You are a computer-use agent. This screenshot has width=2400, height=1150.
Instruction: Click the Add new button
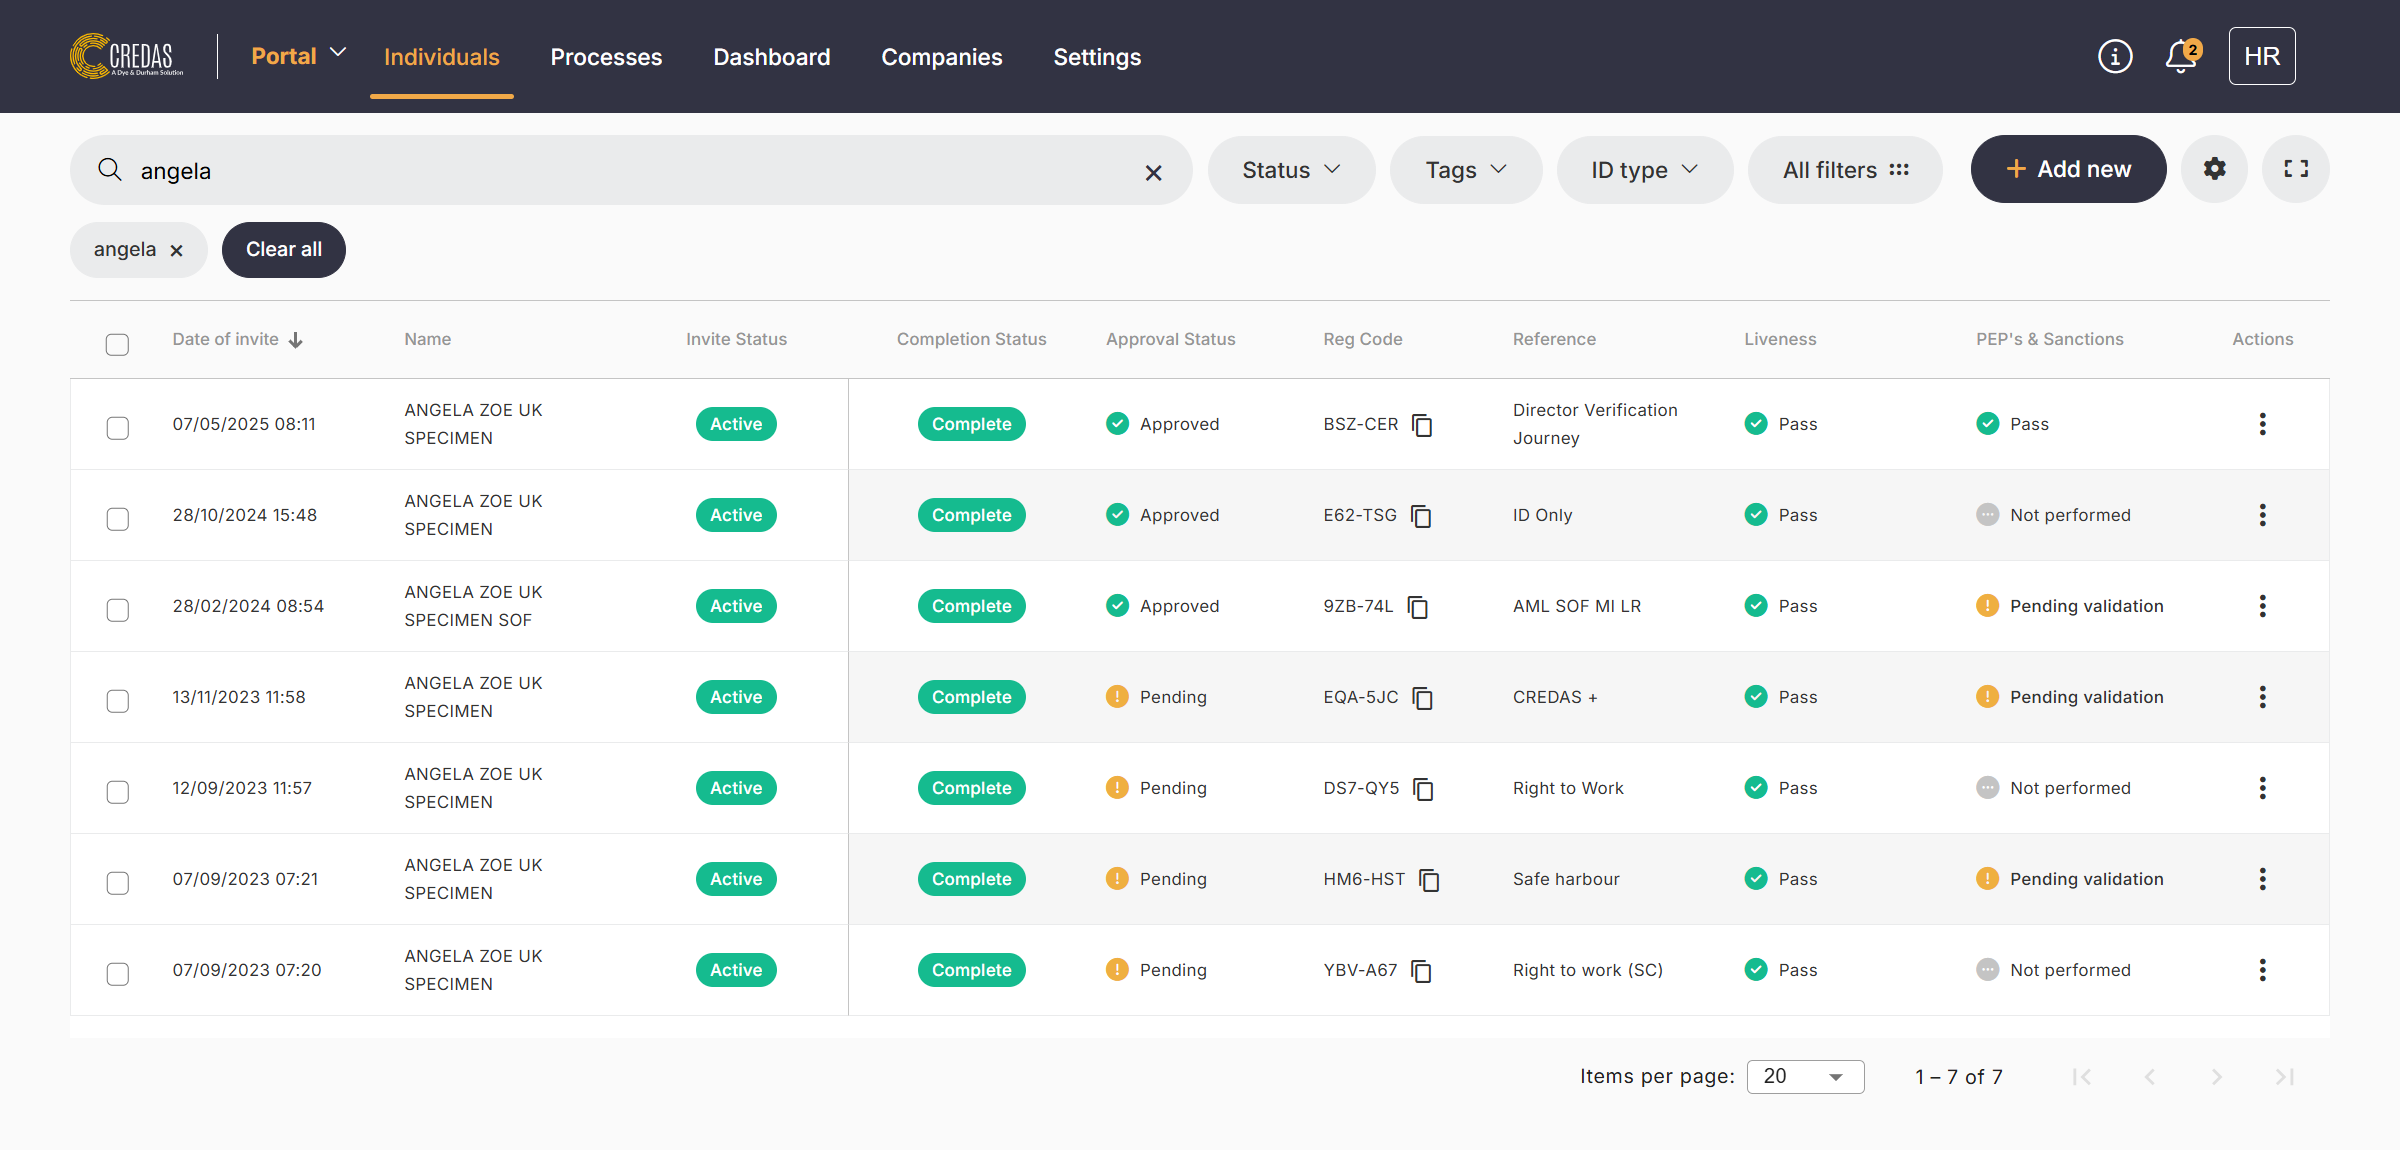tap(2068, 169)
